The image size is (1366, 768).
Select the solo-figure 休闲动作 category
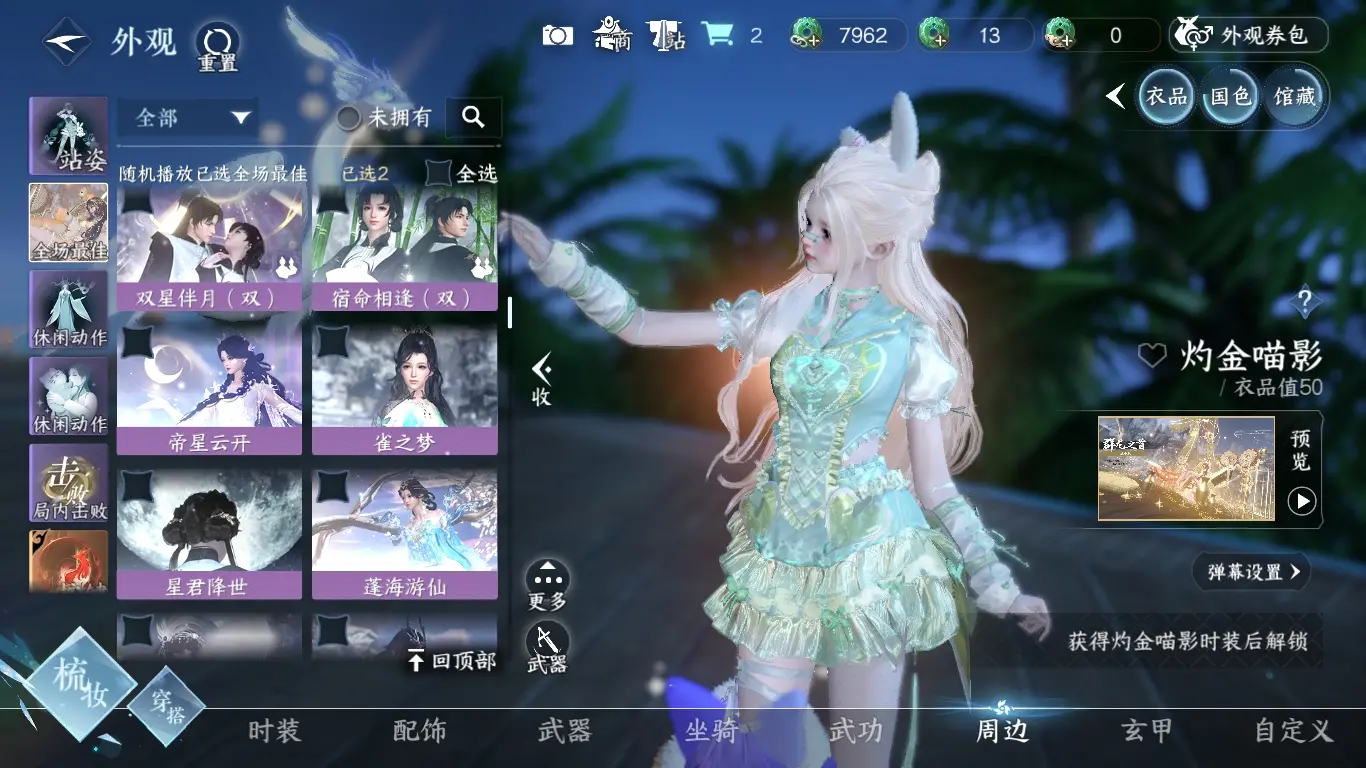coord(69,310)
